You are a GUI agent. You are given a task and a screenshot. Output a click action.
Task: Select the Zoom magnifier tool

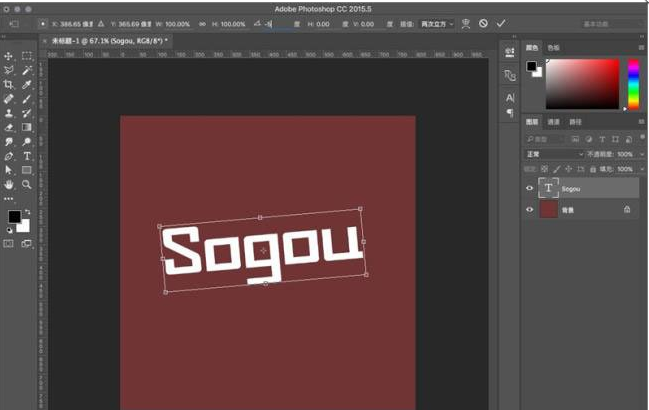(x=27, y=184)
